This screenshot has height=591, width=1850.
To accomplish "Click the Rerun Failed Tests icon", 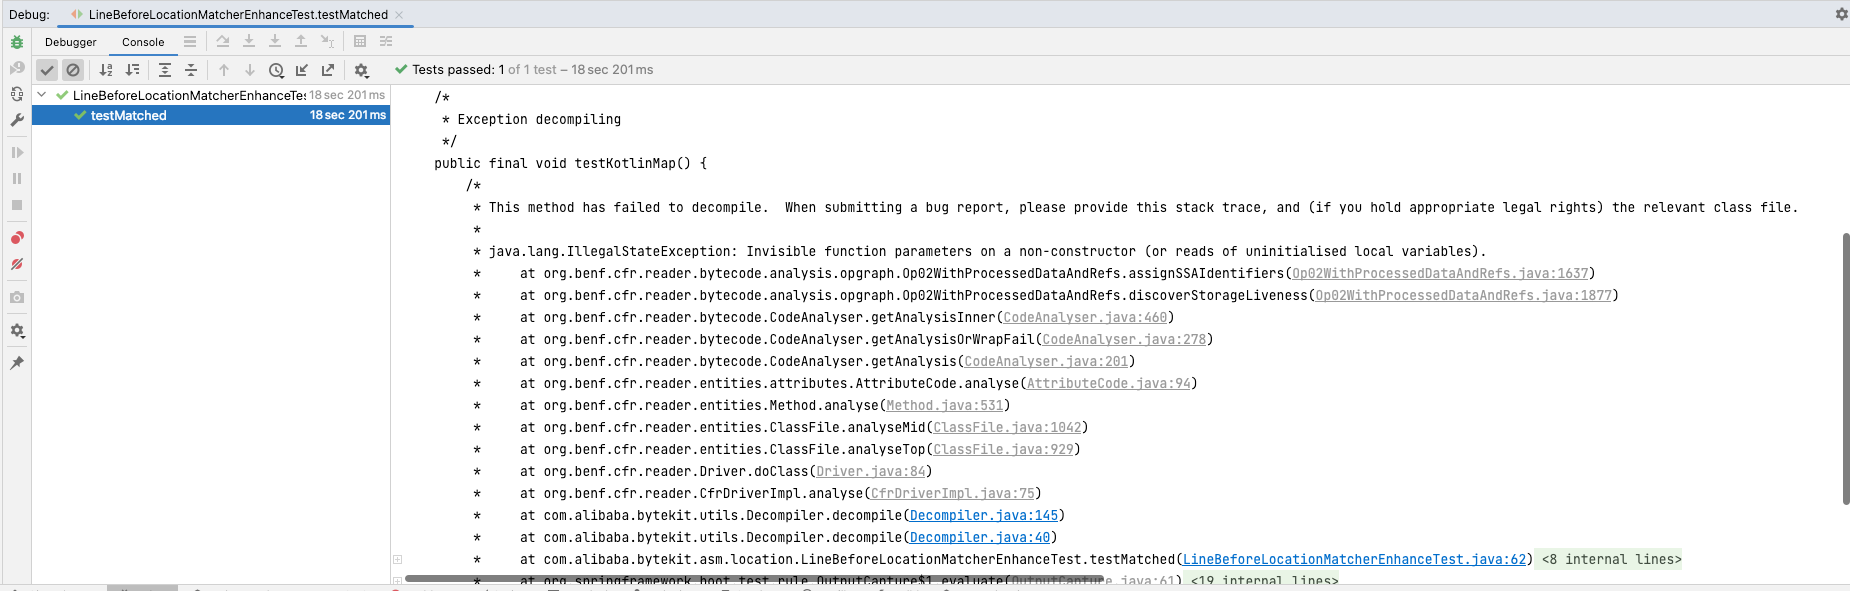I will (x=17, y=68).
